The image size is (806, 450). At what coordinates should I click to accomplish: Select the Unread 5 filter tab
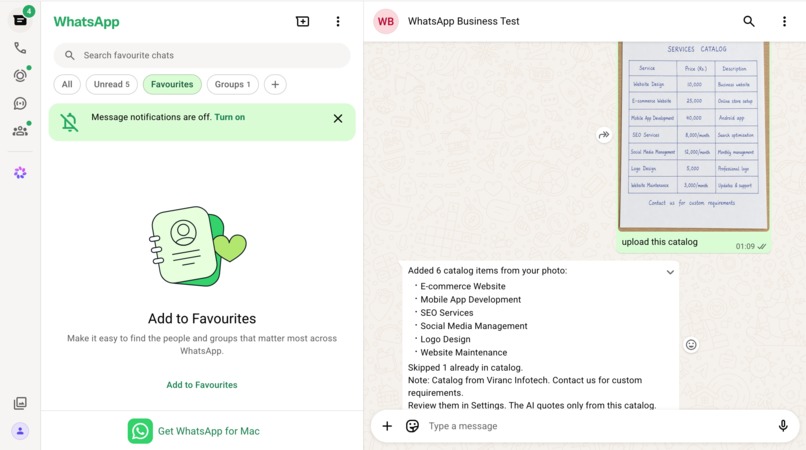point(112,84)
